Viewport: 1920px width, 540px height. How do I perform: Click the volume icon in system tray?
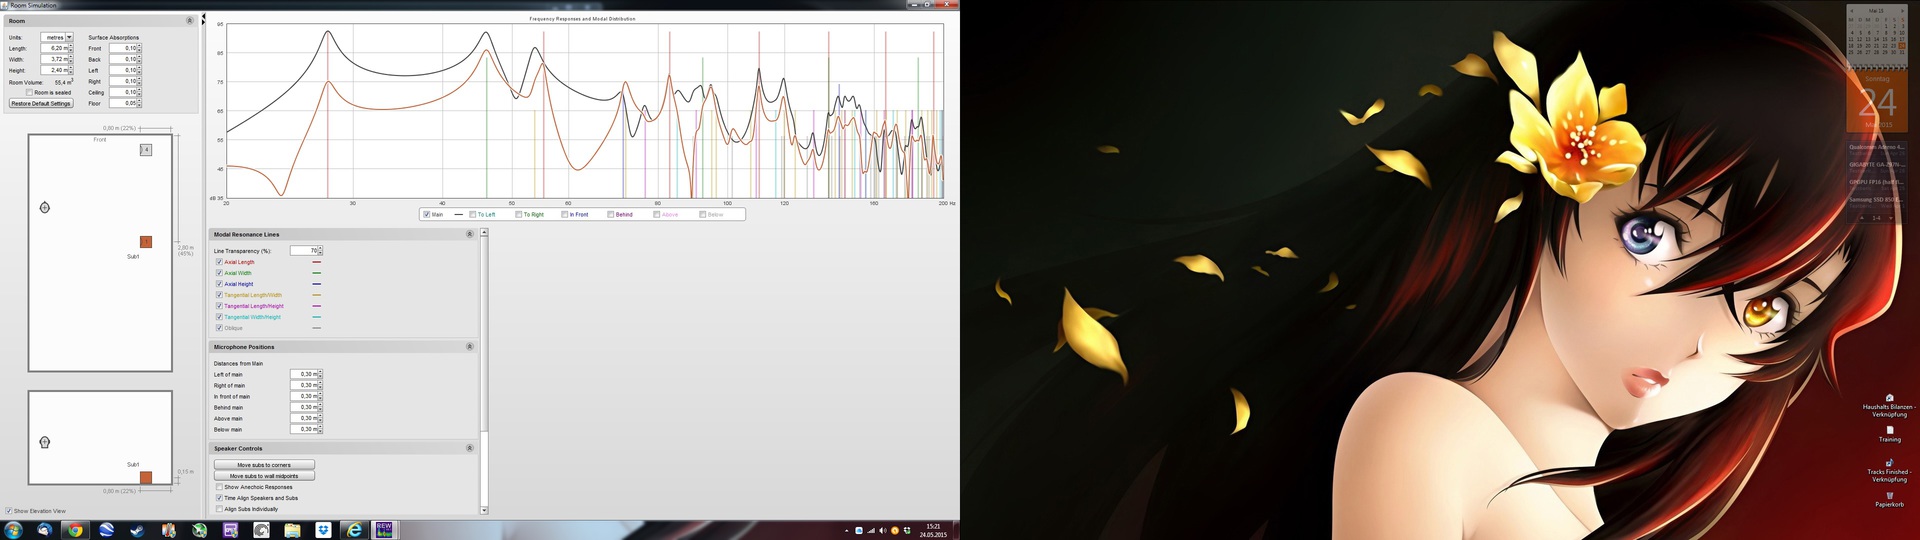[882, 531]
